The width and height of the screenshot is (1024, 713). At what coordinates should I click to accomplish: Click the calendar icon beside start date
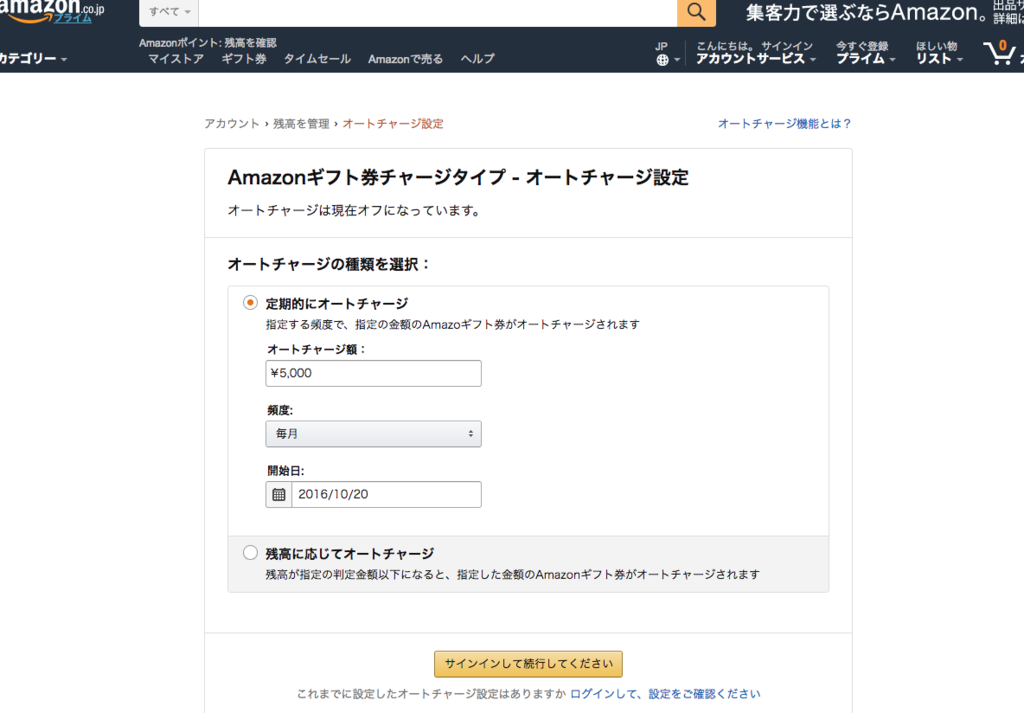279,494
